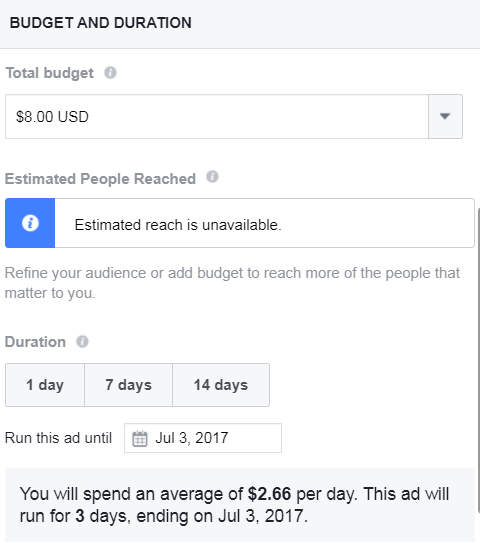Screen dimensions: 480x543
Task: Click the blue info icon in reach notice
Action: coord(30,223)
